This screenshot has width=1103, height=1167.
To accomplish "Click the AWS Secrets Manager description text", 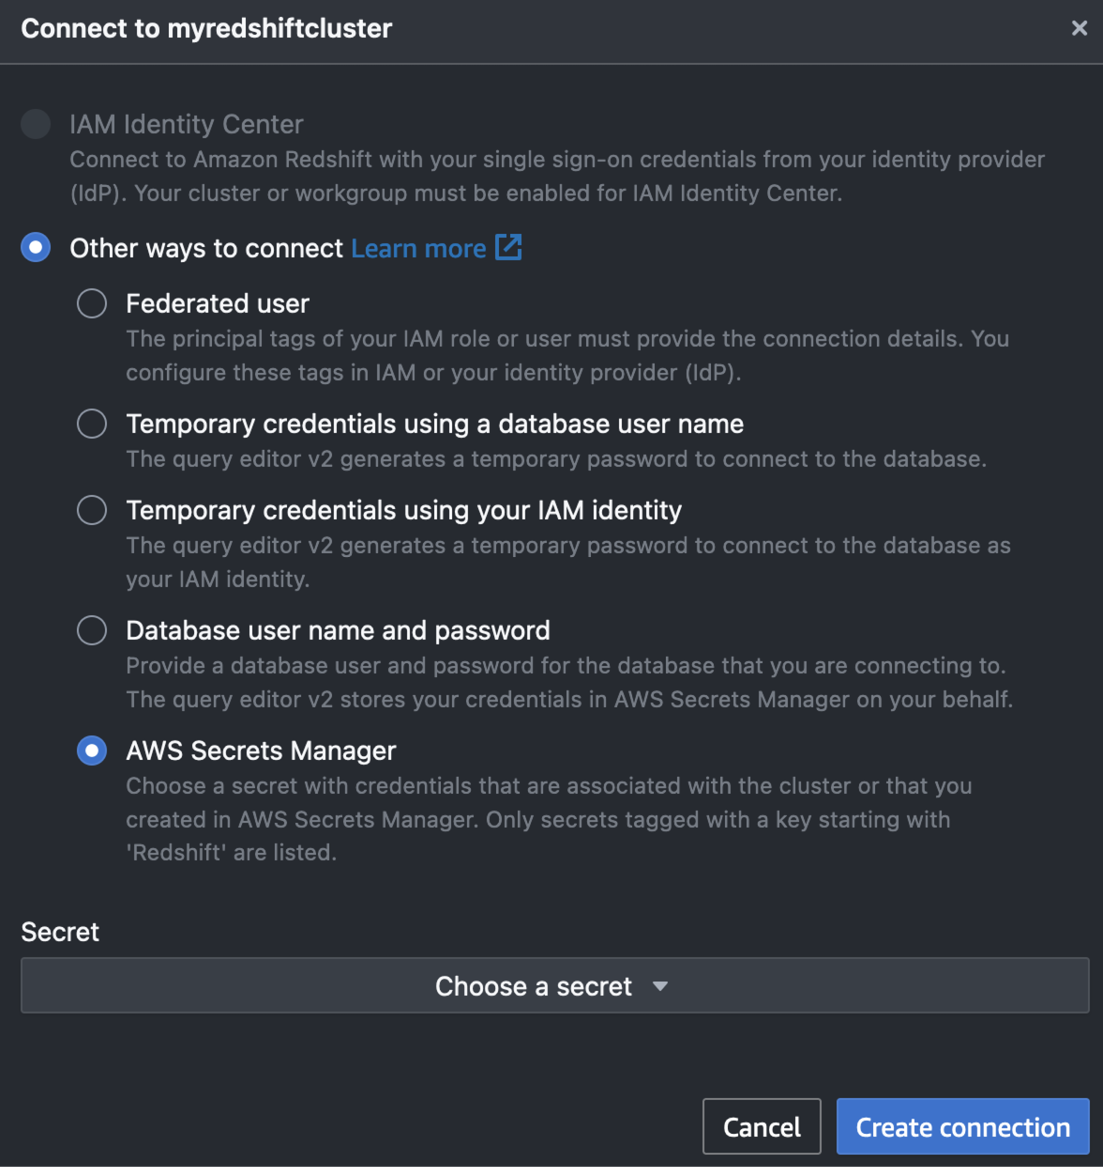I will pyautogui.click(x=548, y=820).
